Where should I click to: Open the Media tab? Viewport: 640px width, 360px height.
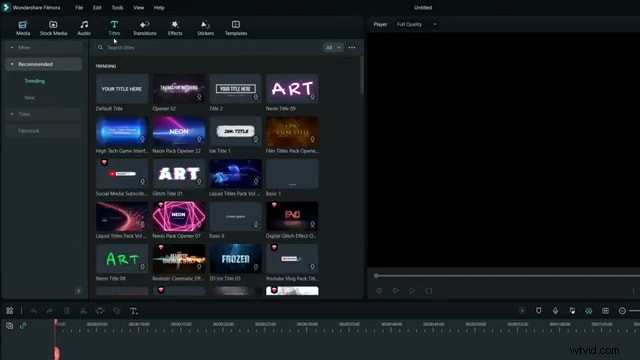point(23,28)
